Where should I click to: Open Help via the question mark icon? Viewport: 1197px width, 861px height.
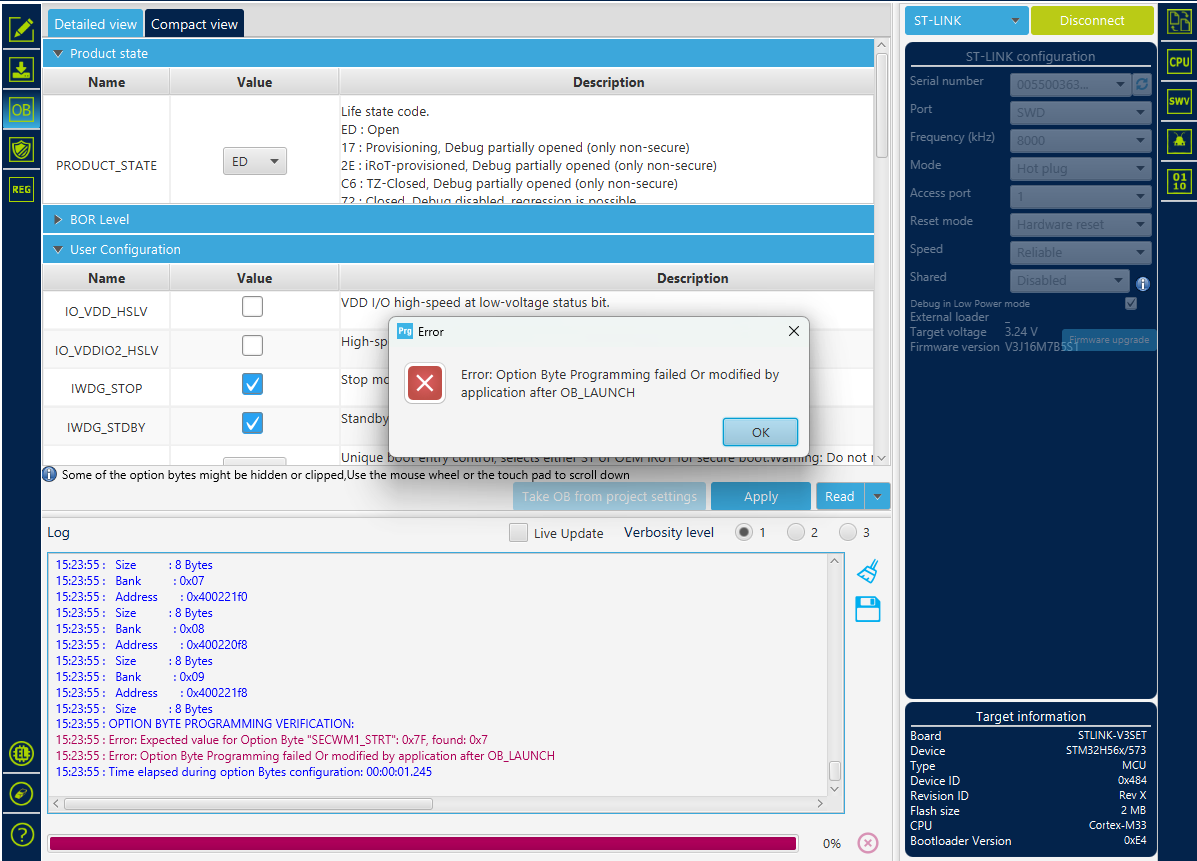point(21,834)
